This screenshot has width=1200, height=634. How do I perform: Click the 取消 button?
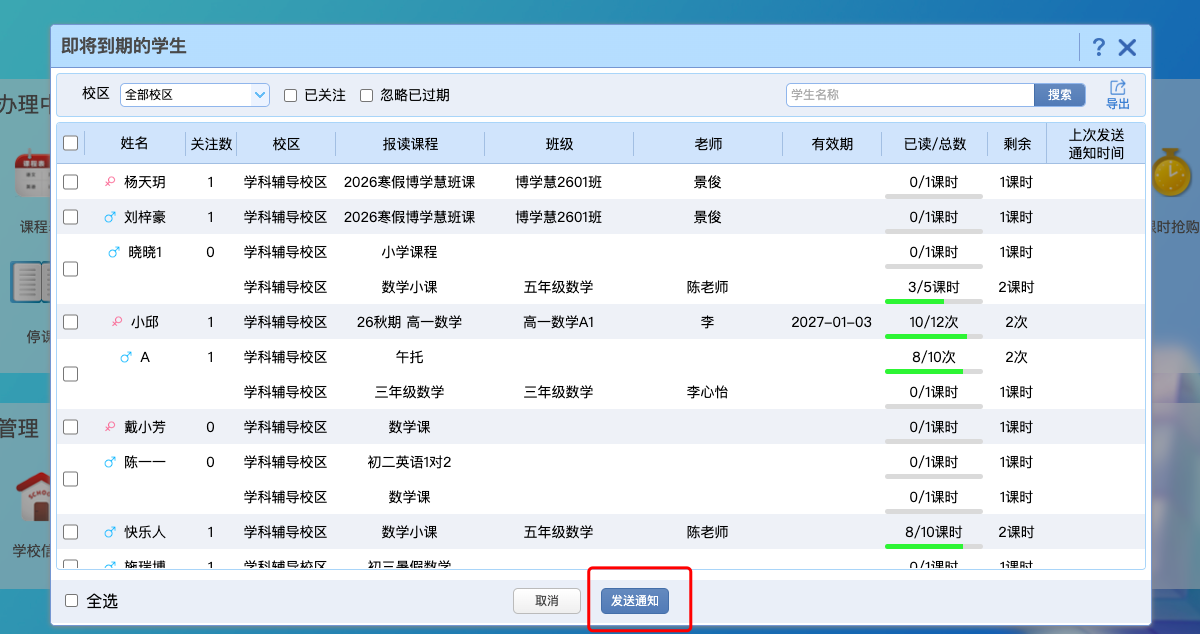coord(546,601)
